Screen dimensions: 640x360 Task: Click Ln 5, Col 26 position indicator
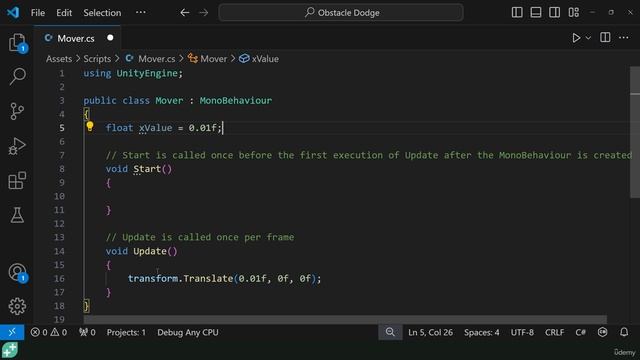(430, 332)
